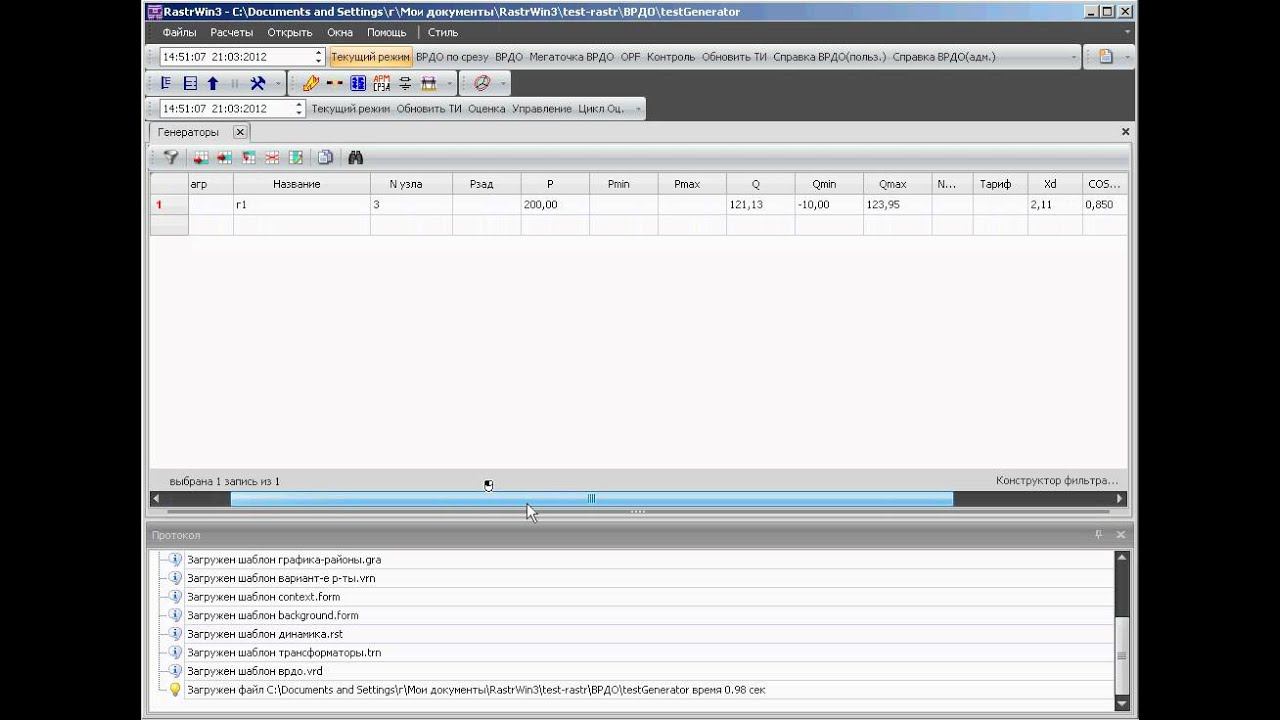The image size is (1280, 720).
Task: Click the Цикл Оц. button
Action: (x=601, y=108)
